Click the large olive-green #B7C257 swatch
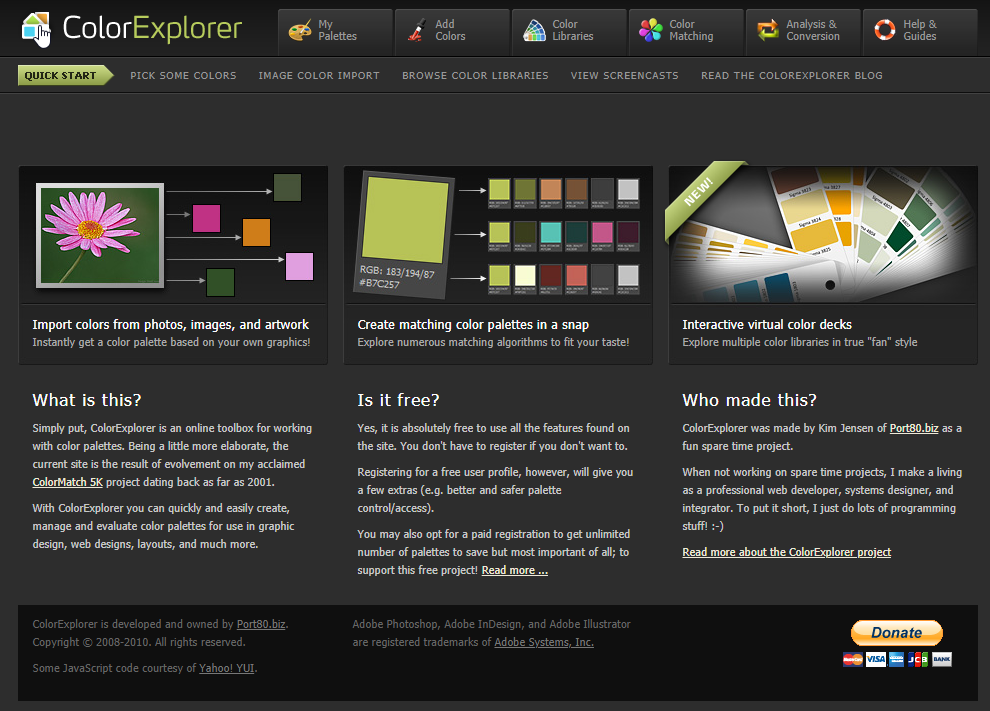The image size is (990, 711). (x=405, y=220)
